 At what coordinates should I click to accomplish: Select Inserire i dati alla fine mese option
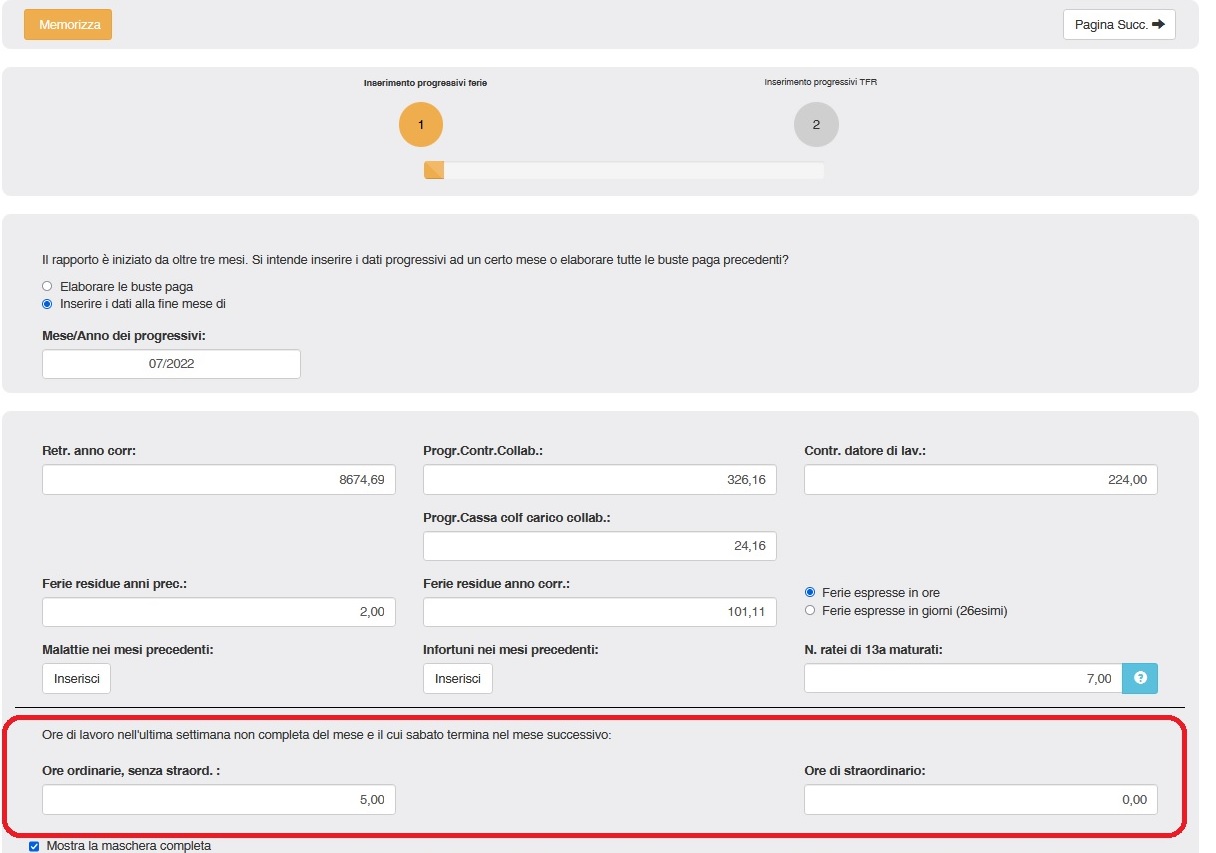click(47, 304)
